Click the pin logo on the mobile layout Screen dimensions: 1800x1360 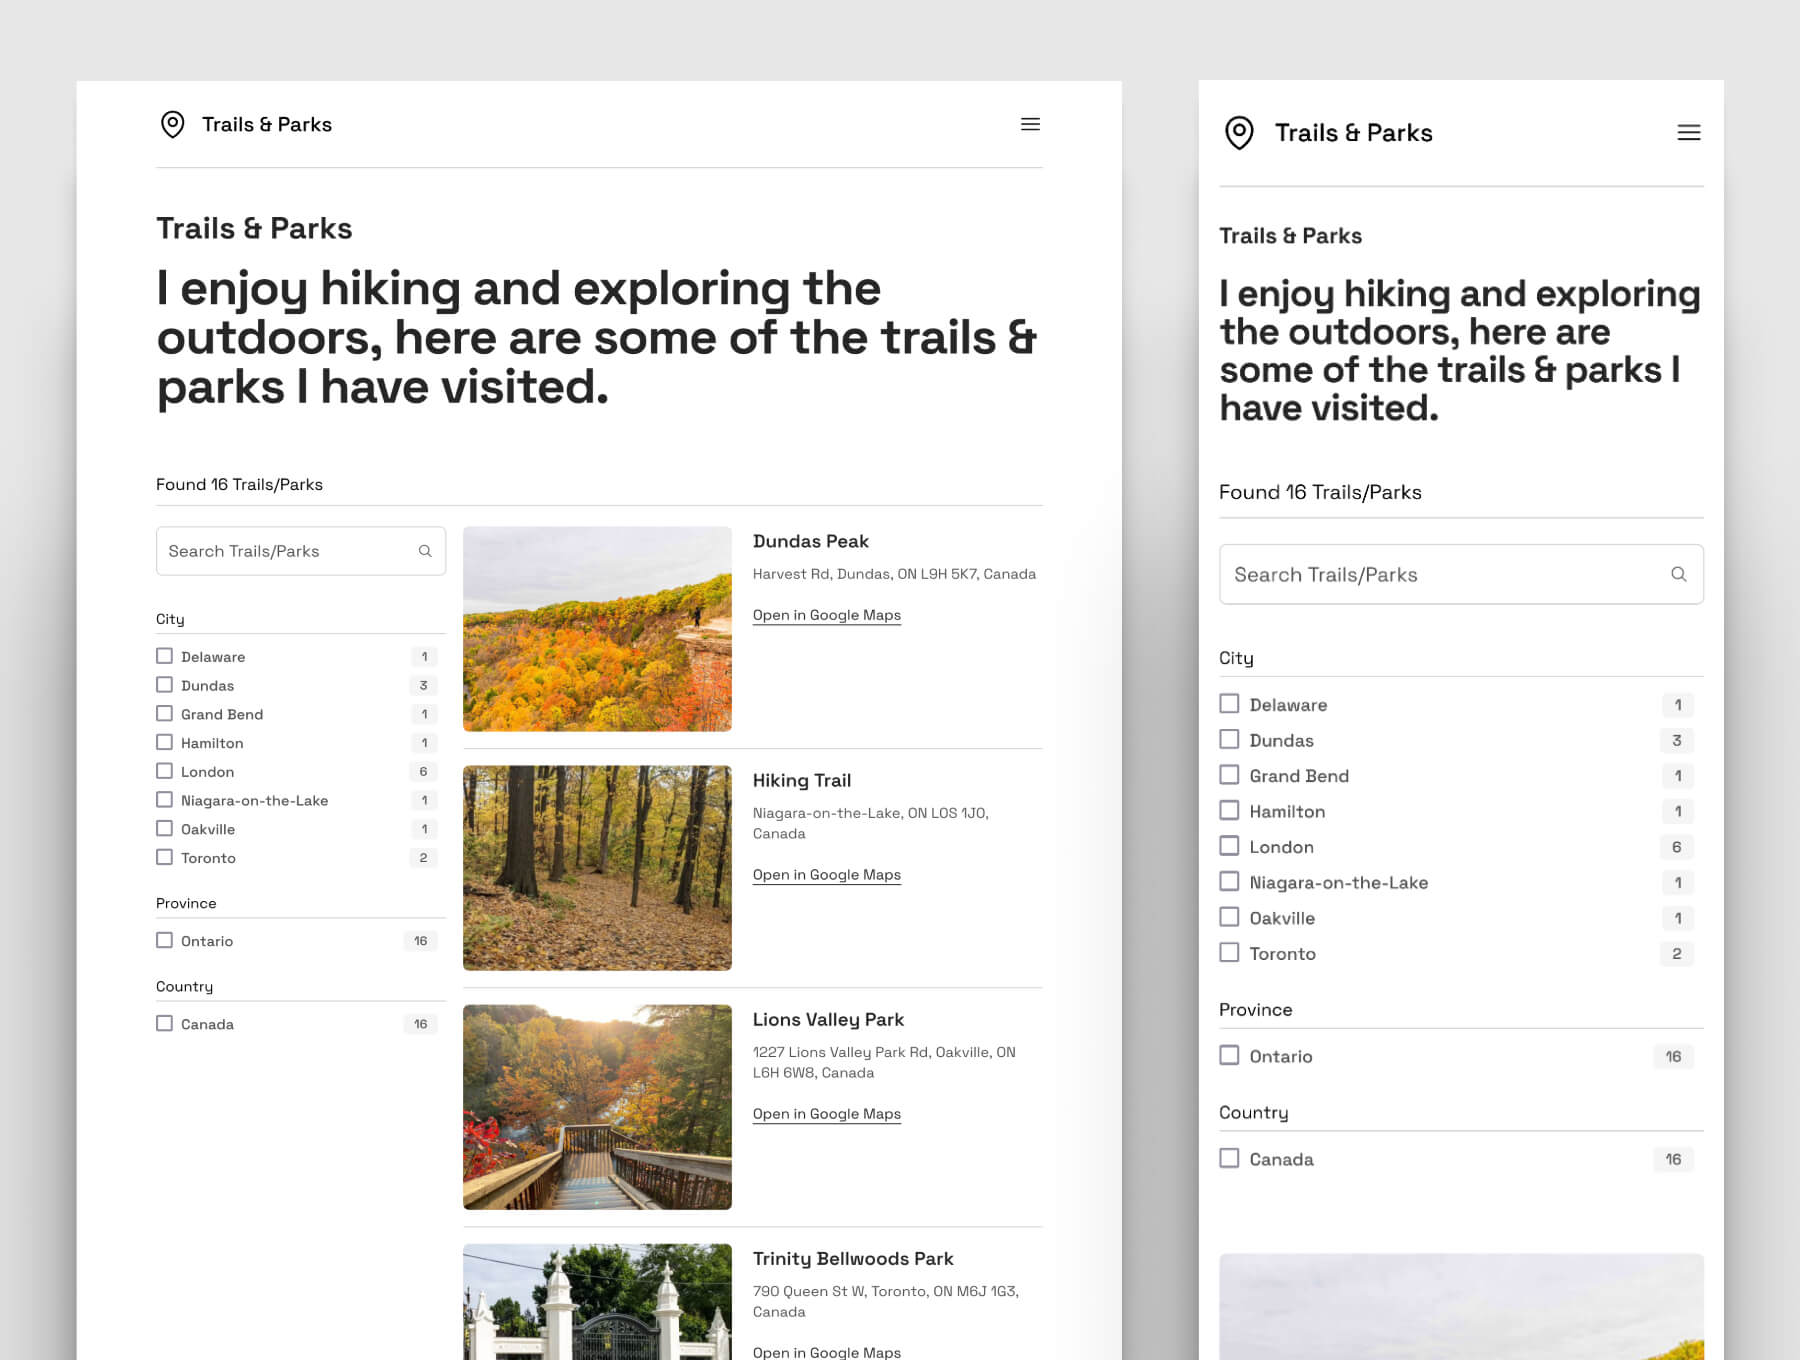[1239, 132]
